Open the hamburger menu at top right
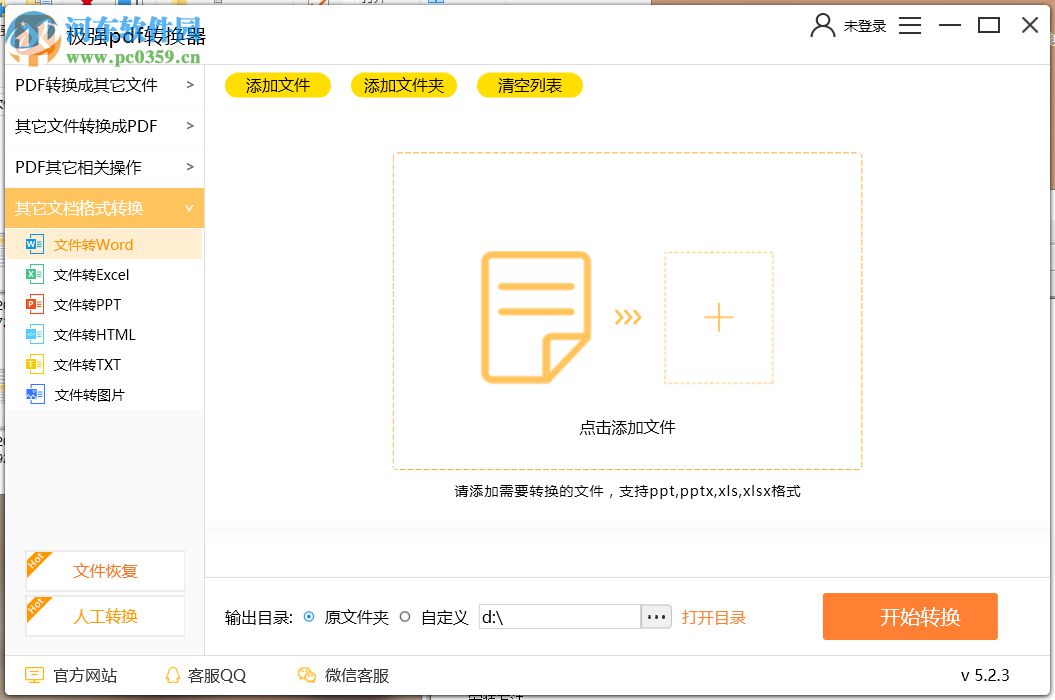Screen dimensions: 1055x700 tap(910, 25)
